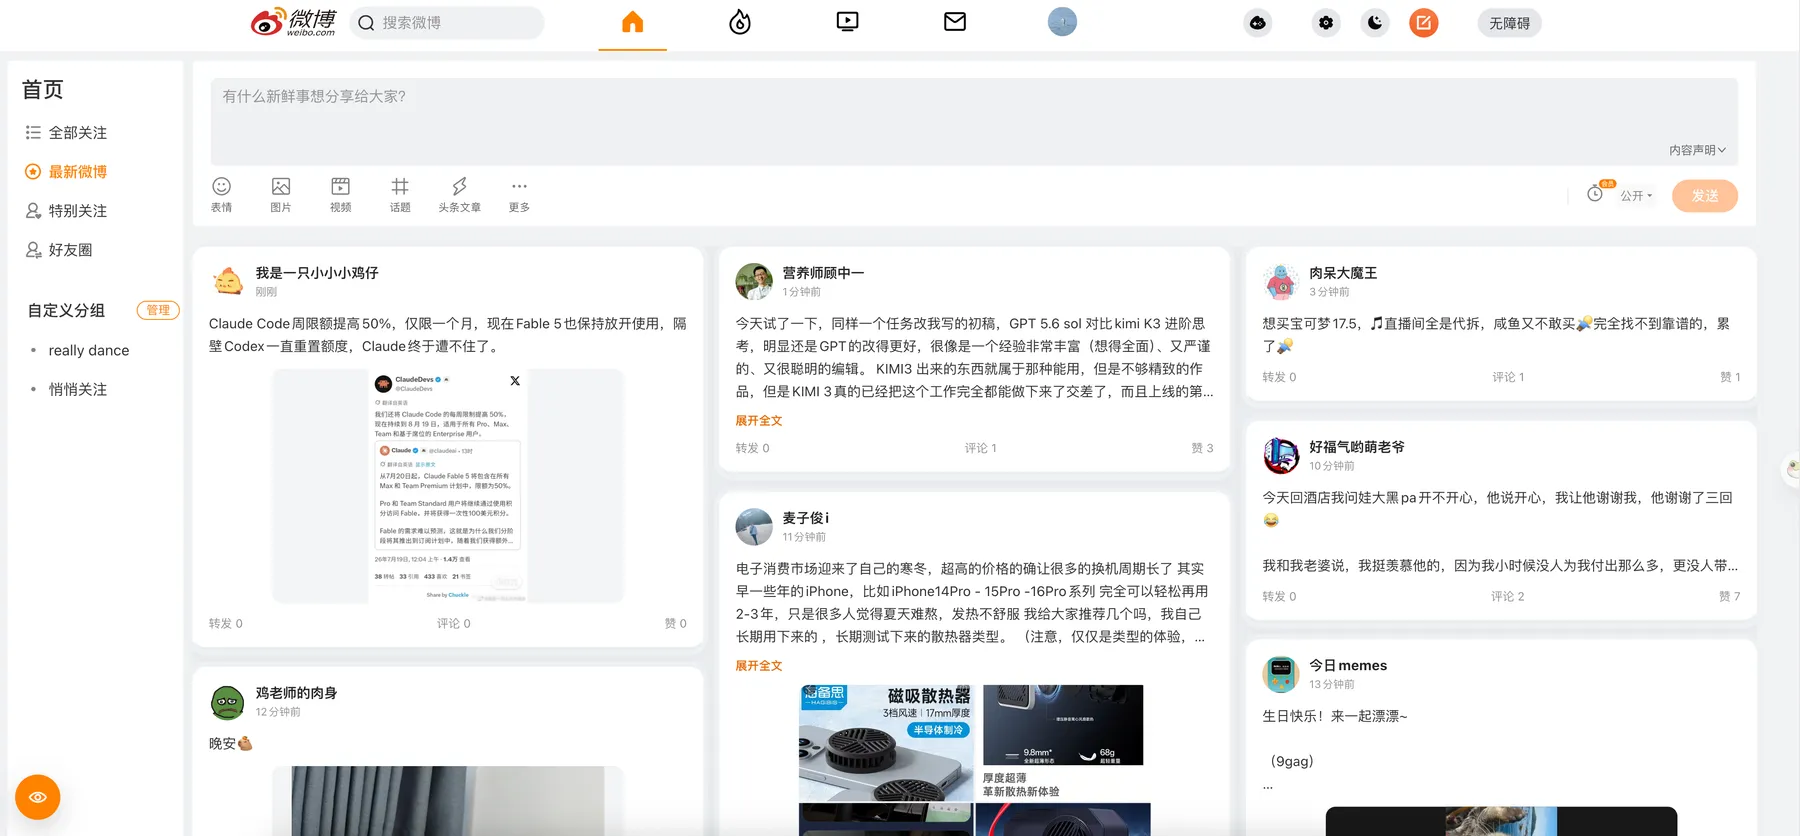Open the 麦子俊i username link
This screenshot has width=1800, height=836.
coord(805,518)
